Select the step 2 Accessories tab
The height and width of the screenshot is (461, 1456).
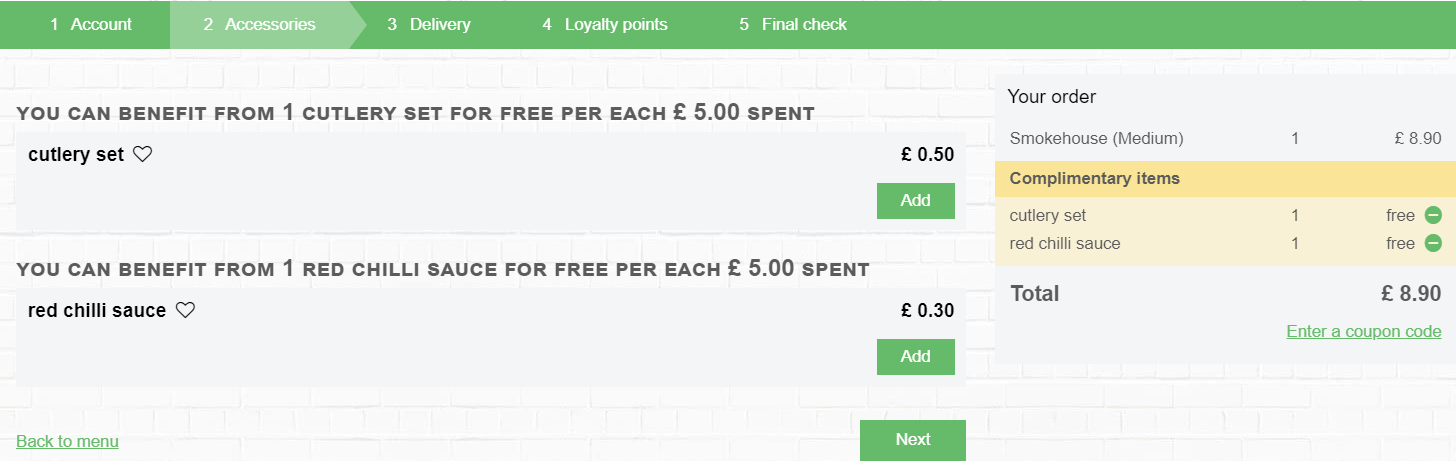pyautogui.click(x=260, y=24)
